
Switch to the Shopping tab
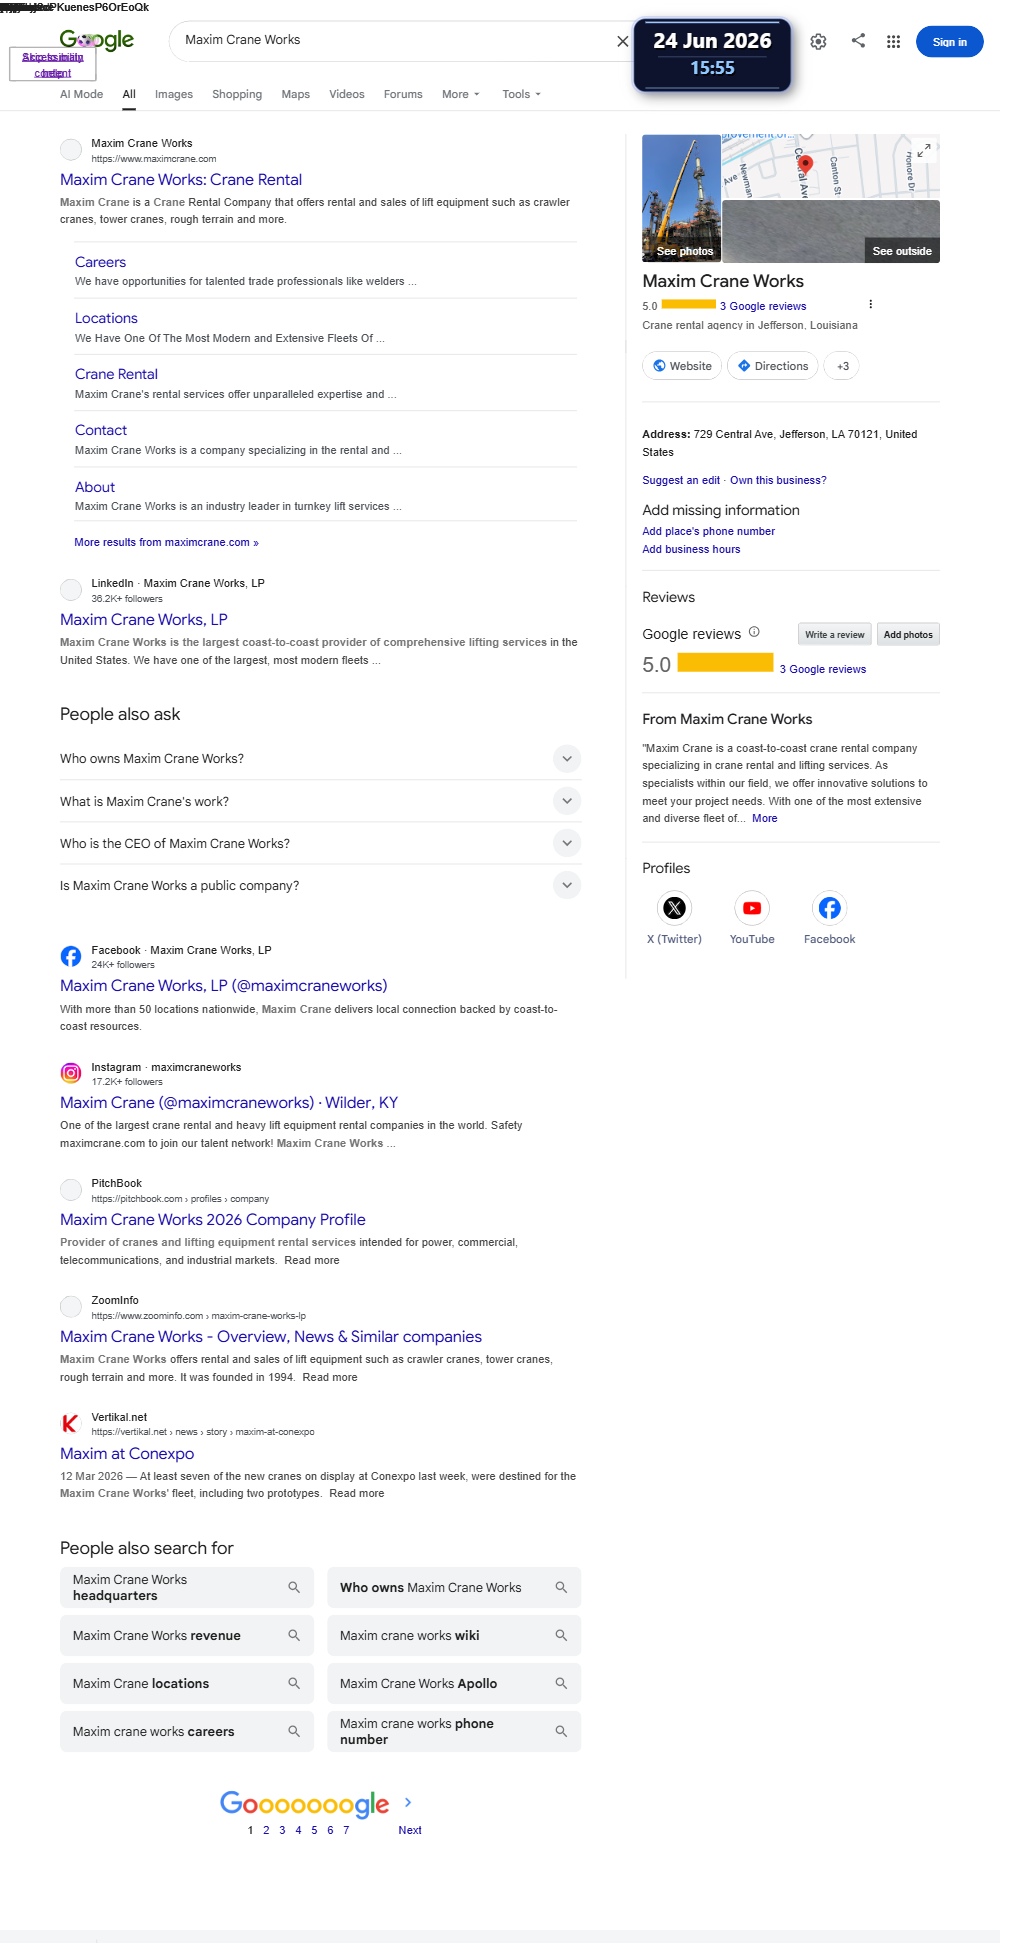(237, 94)
